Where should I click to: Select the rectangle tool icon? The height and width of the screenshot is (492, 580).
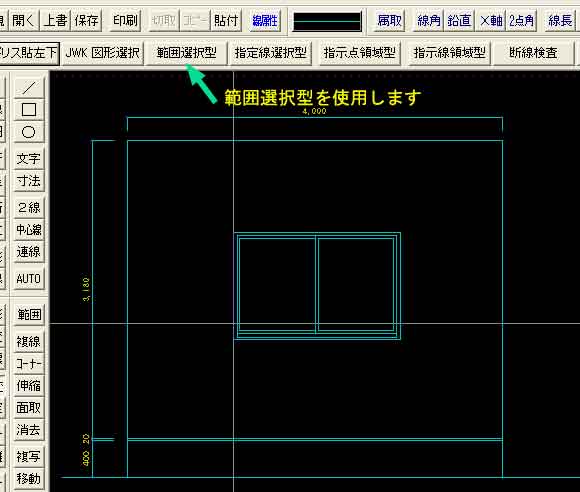coord(28,110)
